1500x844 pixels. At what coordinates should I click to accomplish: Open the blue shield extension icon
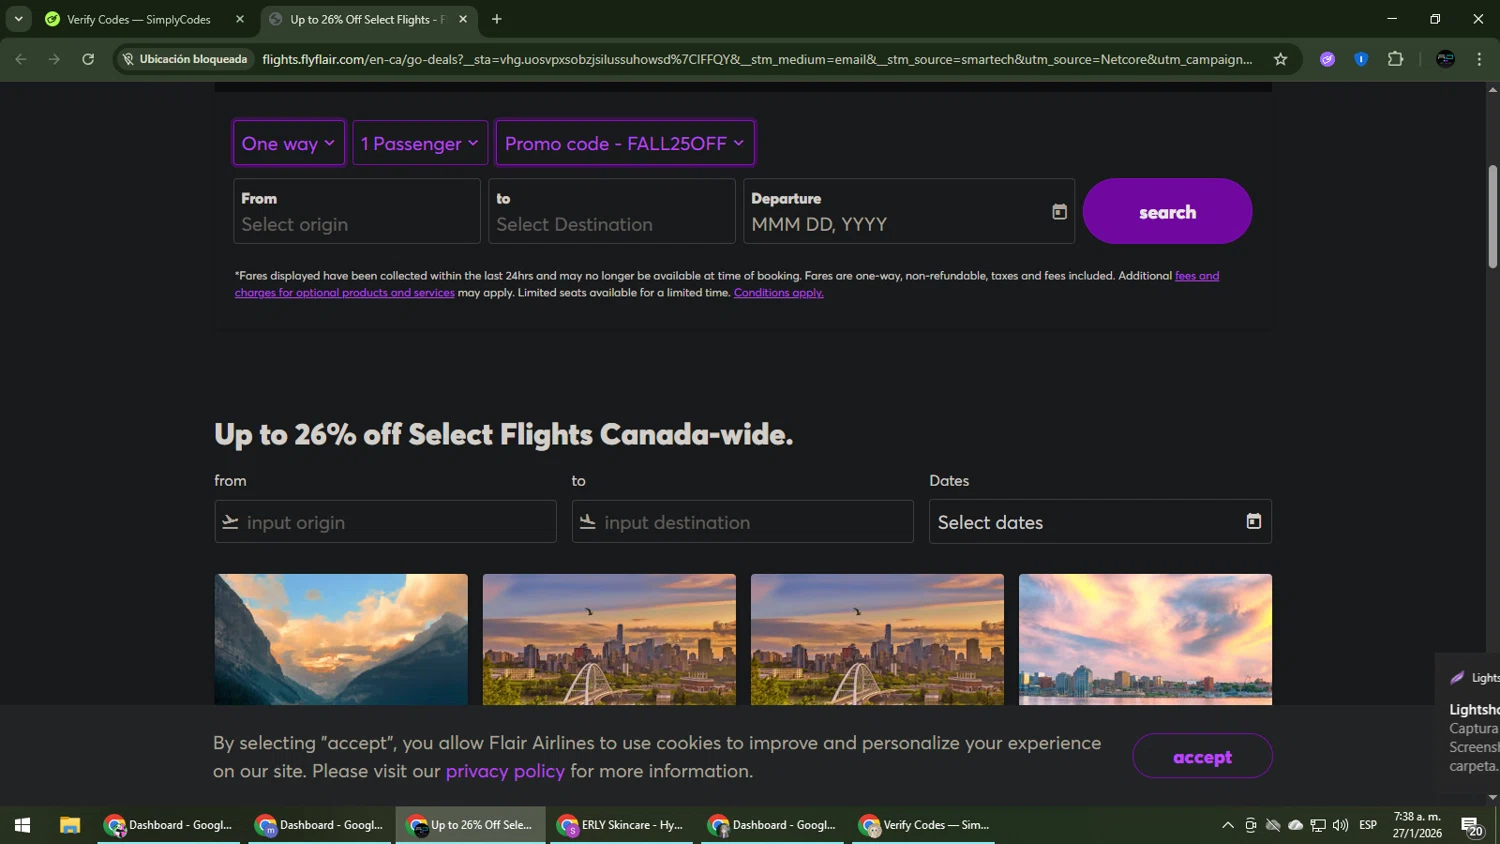[x=1361, y=59]
